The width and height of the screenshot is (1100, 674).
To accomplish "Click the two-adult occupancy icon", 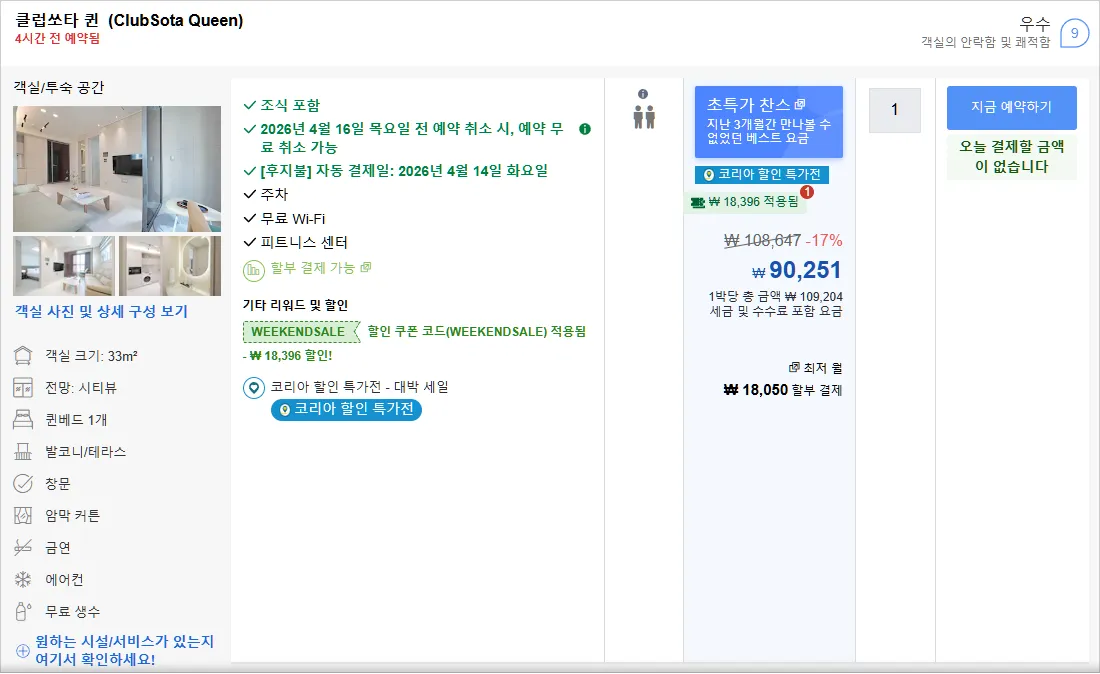I will [x=644, y=116].
